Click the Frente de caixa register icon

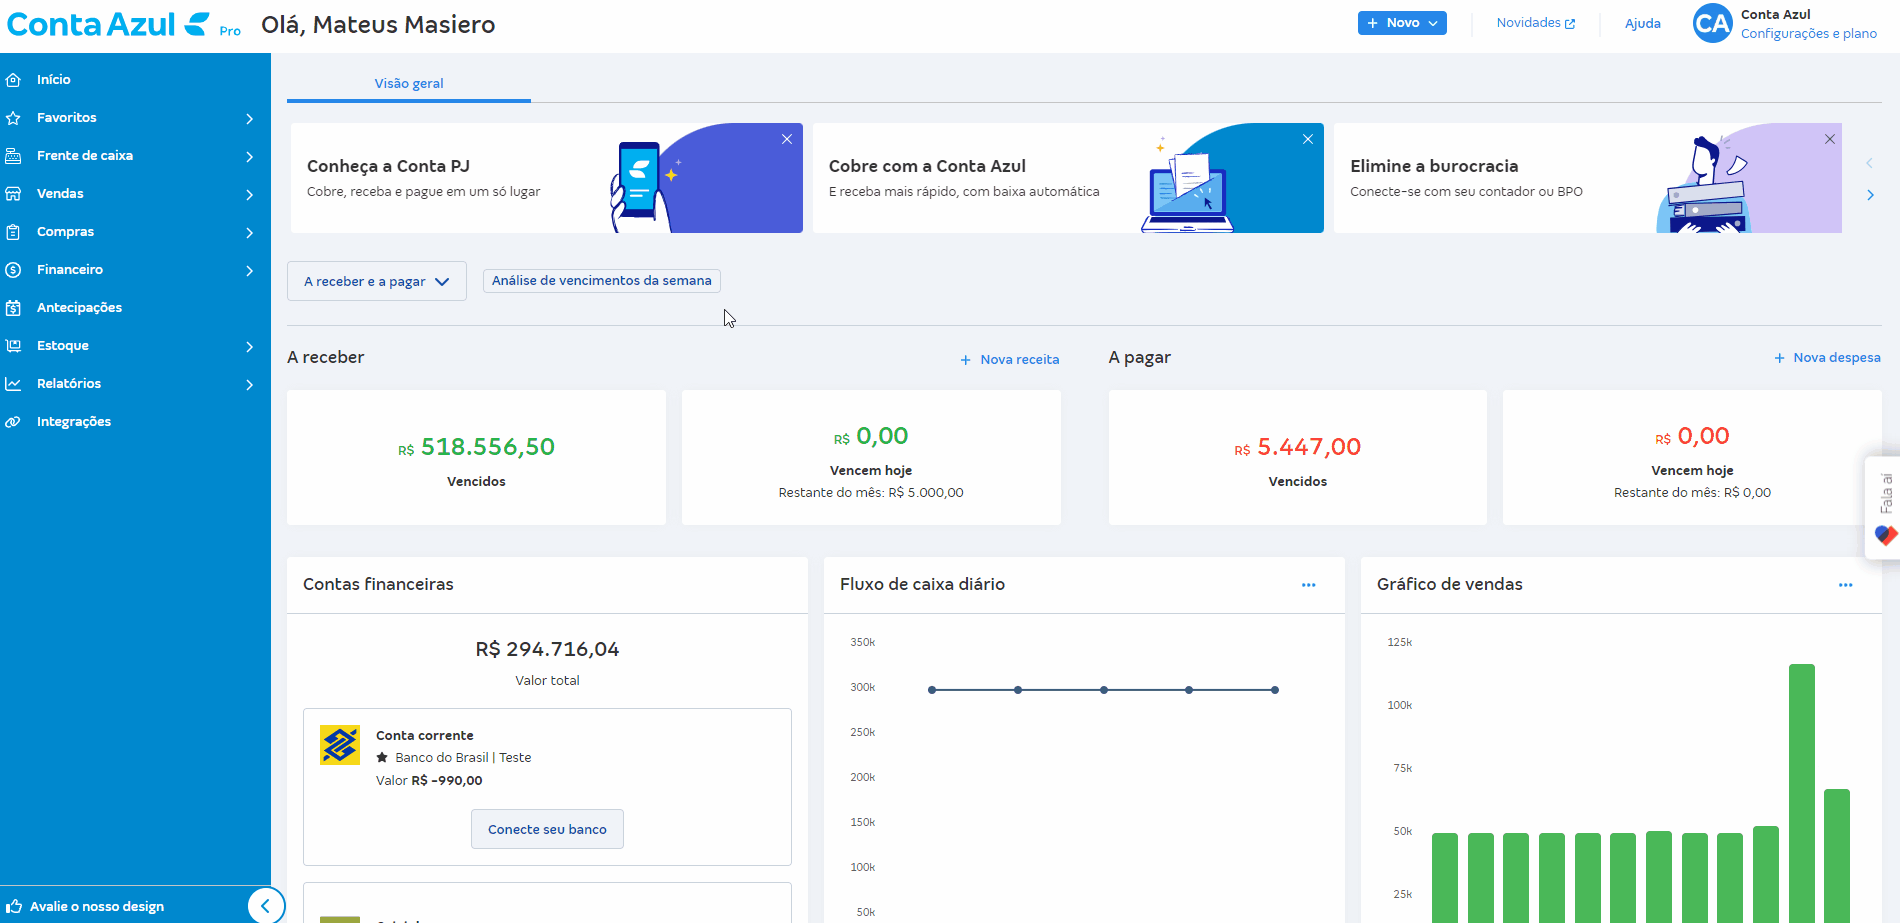13,156
